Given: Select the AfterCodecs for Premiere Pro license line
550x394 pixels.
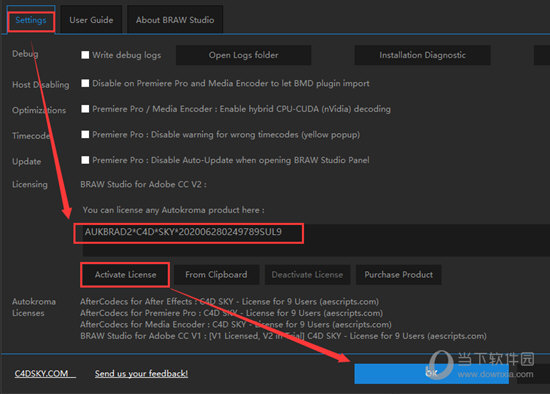Looking at the screenshot, I should 231,313.
